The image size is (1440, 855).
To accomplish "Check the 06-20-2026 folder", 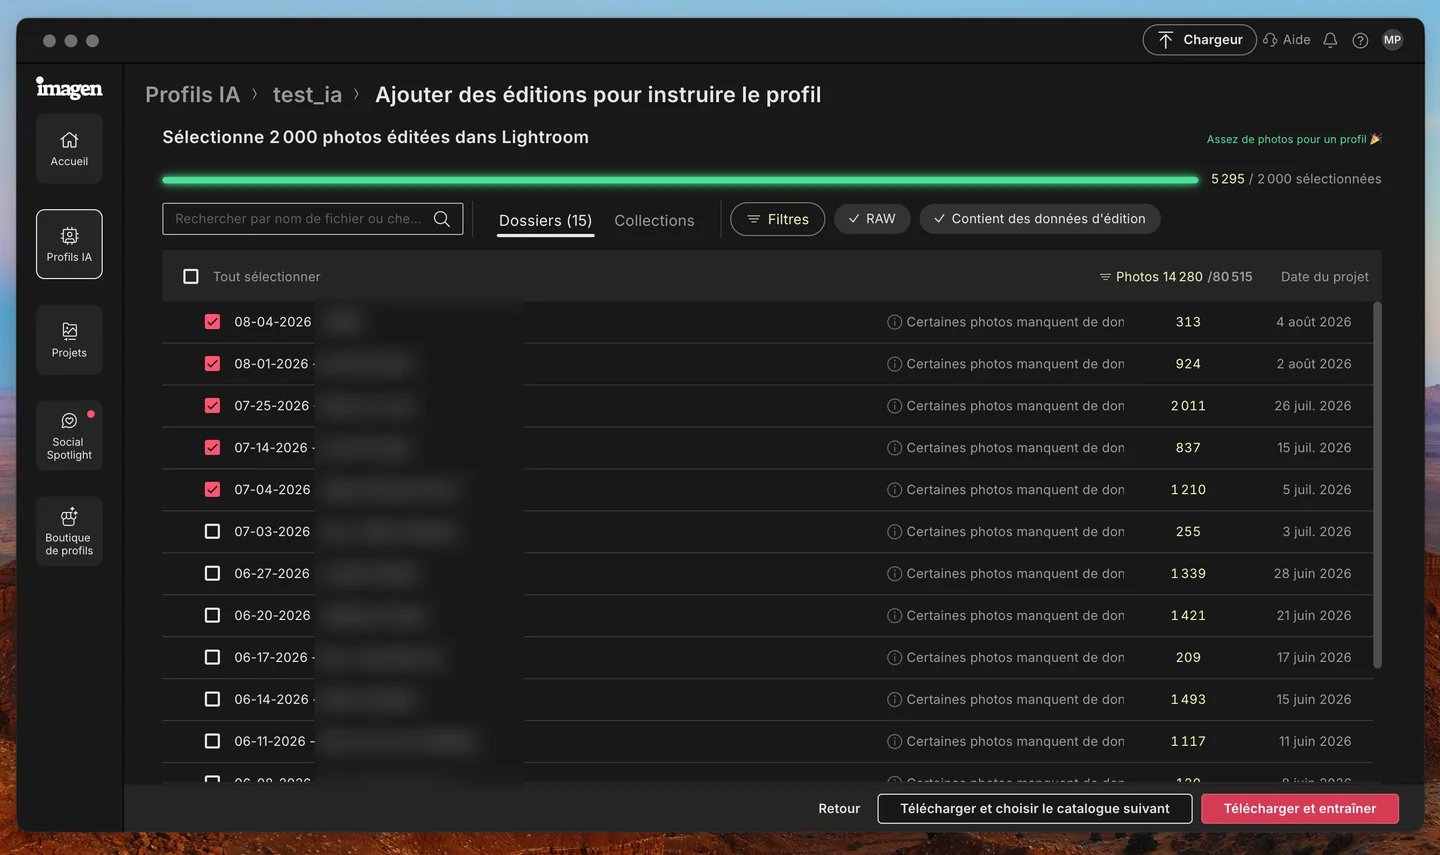I will [212, 616].
